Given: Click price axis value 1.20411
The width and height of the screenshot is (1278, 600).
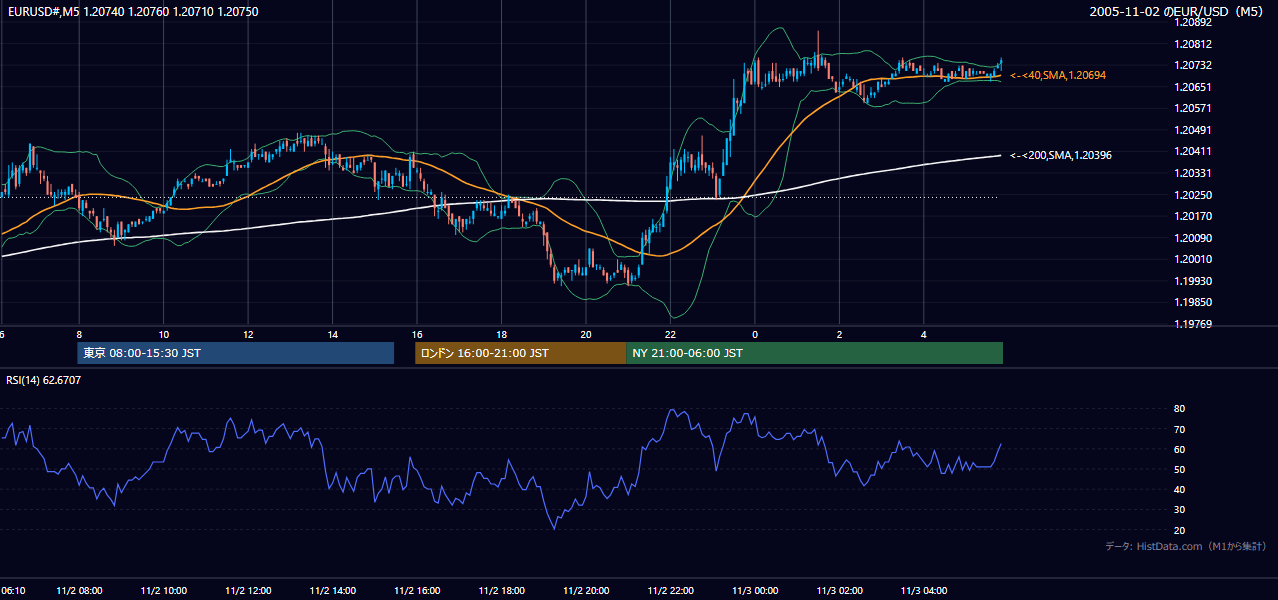Looking at the screenshot, I should pyautogui.click(x=1192, y=151).
